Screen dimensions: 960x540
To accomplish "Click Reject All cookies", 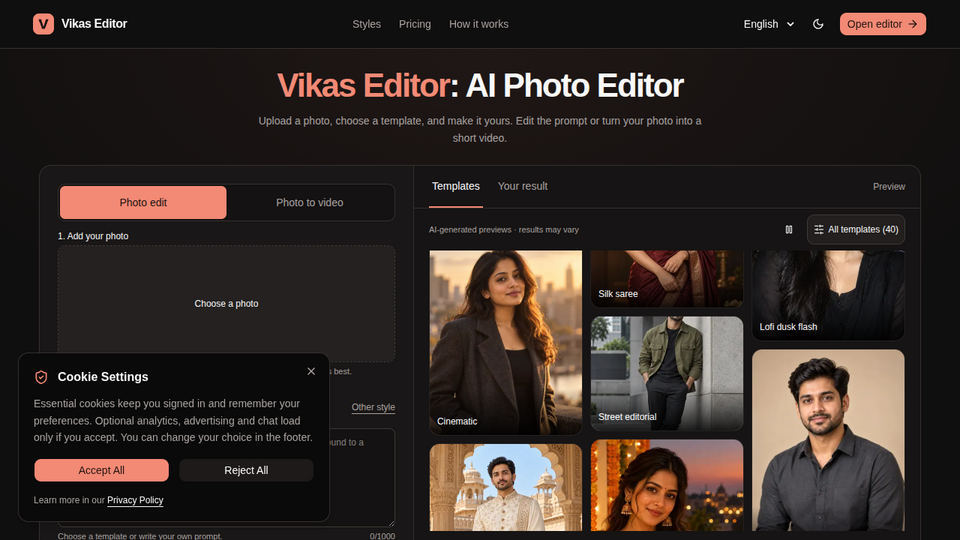I will coord(246,470).
